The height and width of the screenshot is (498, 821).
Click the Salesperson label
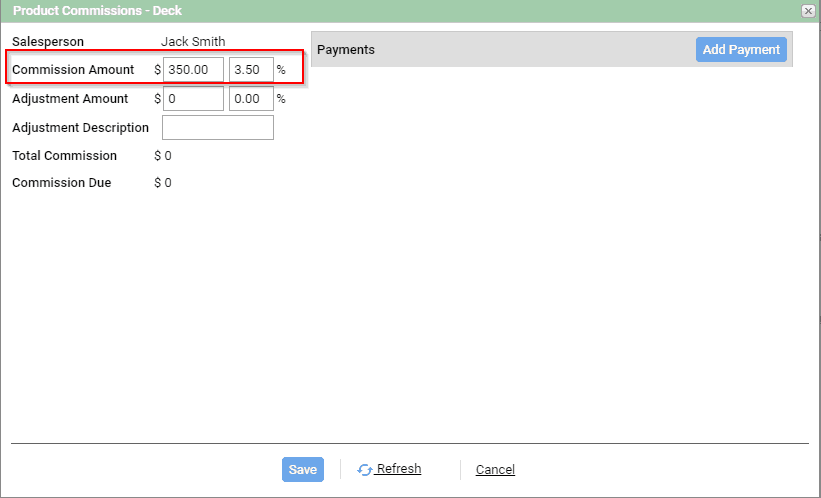(x=48, y=42)
